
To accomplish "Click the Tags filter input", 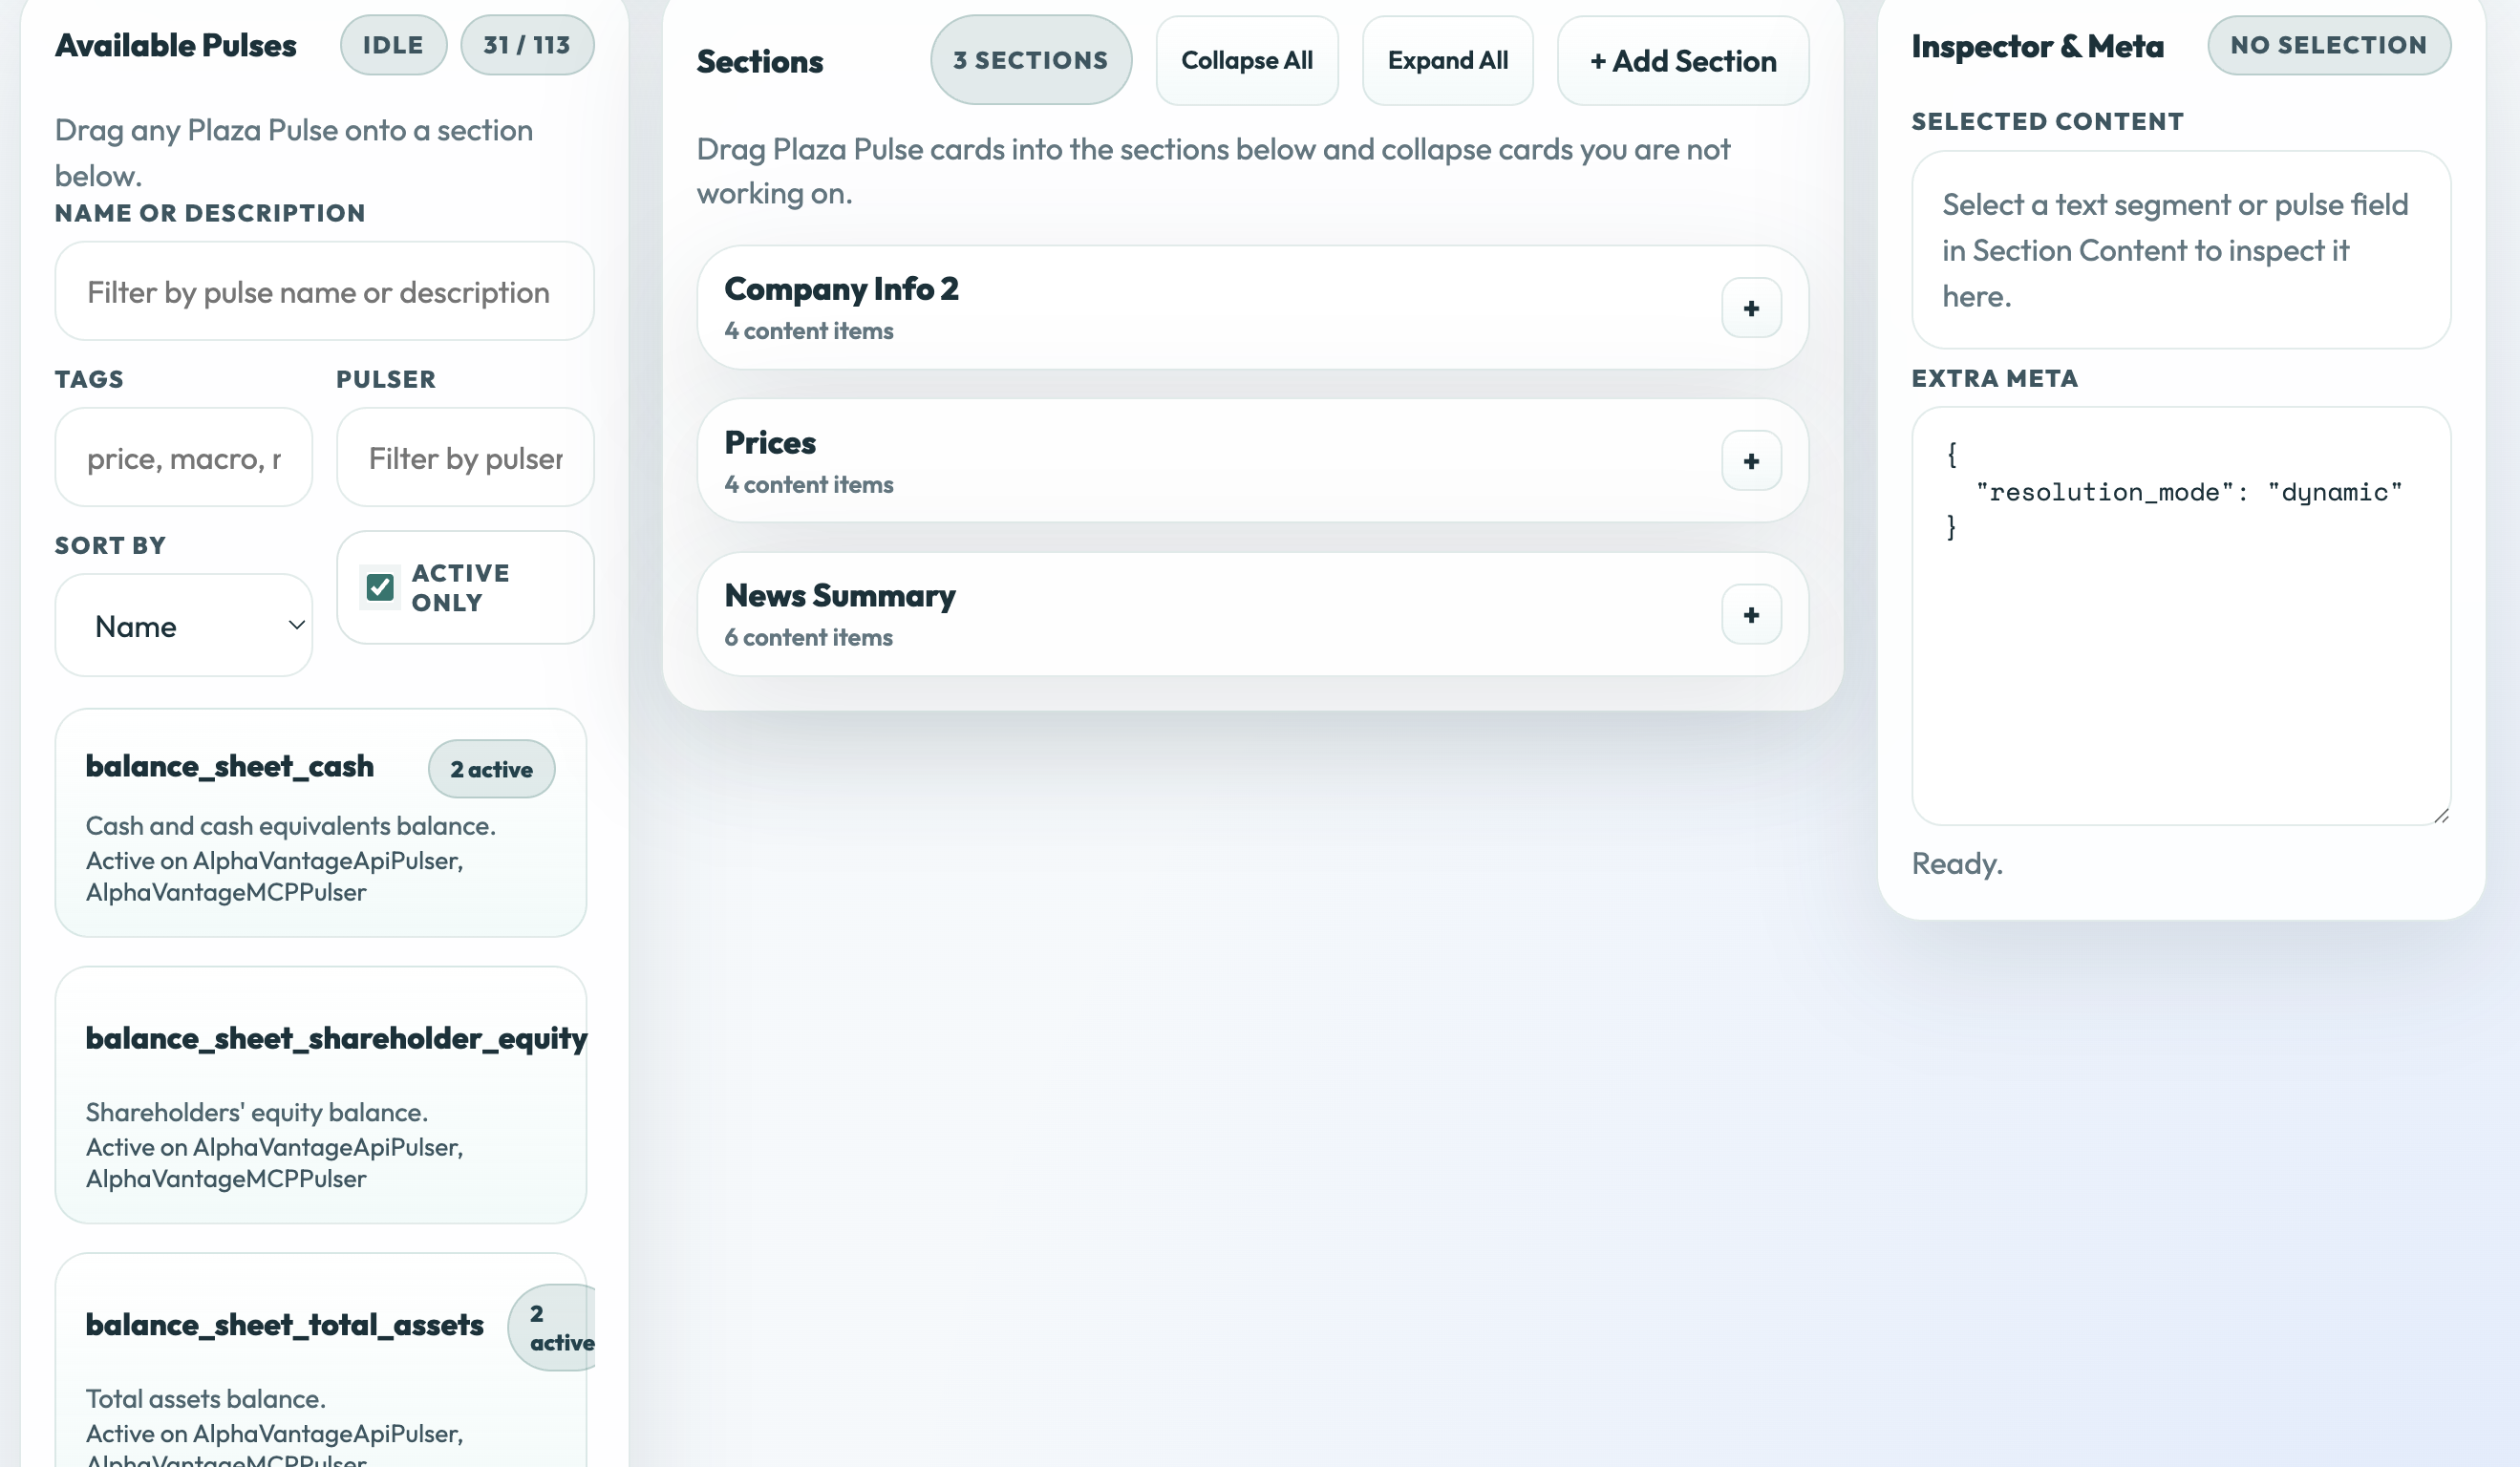I will coord(184,458).
